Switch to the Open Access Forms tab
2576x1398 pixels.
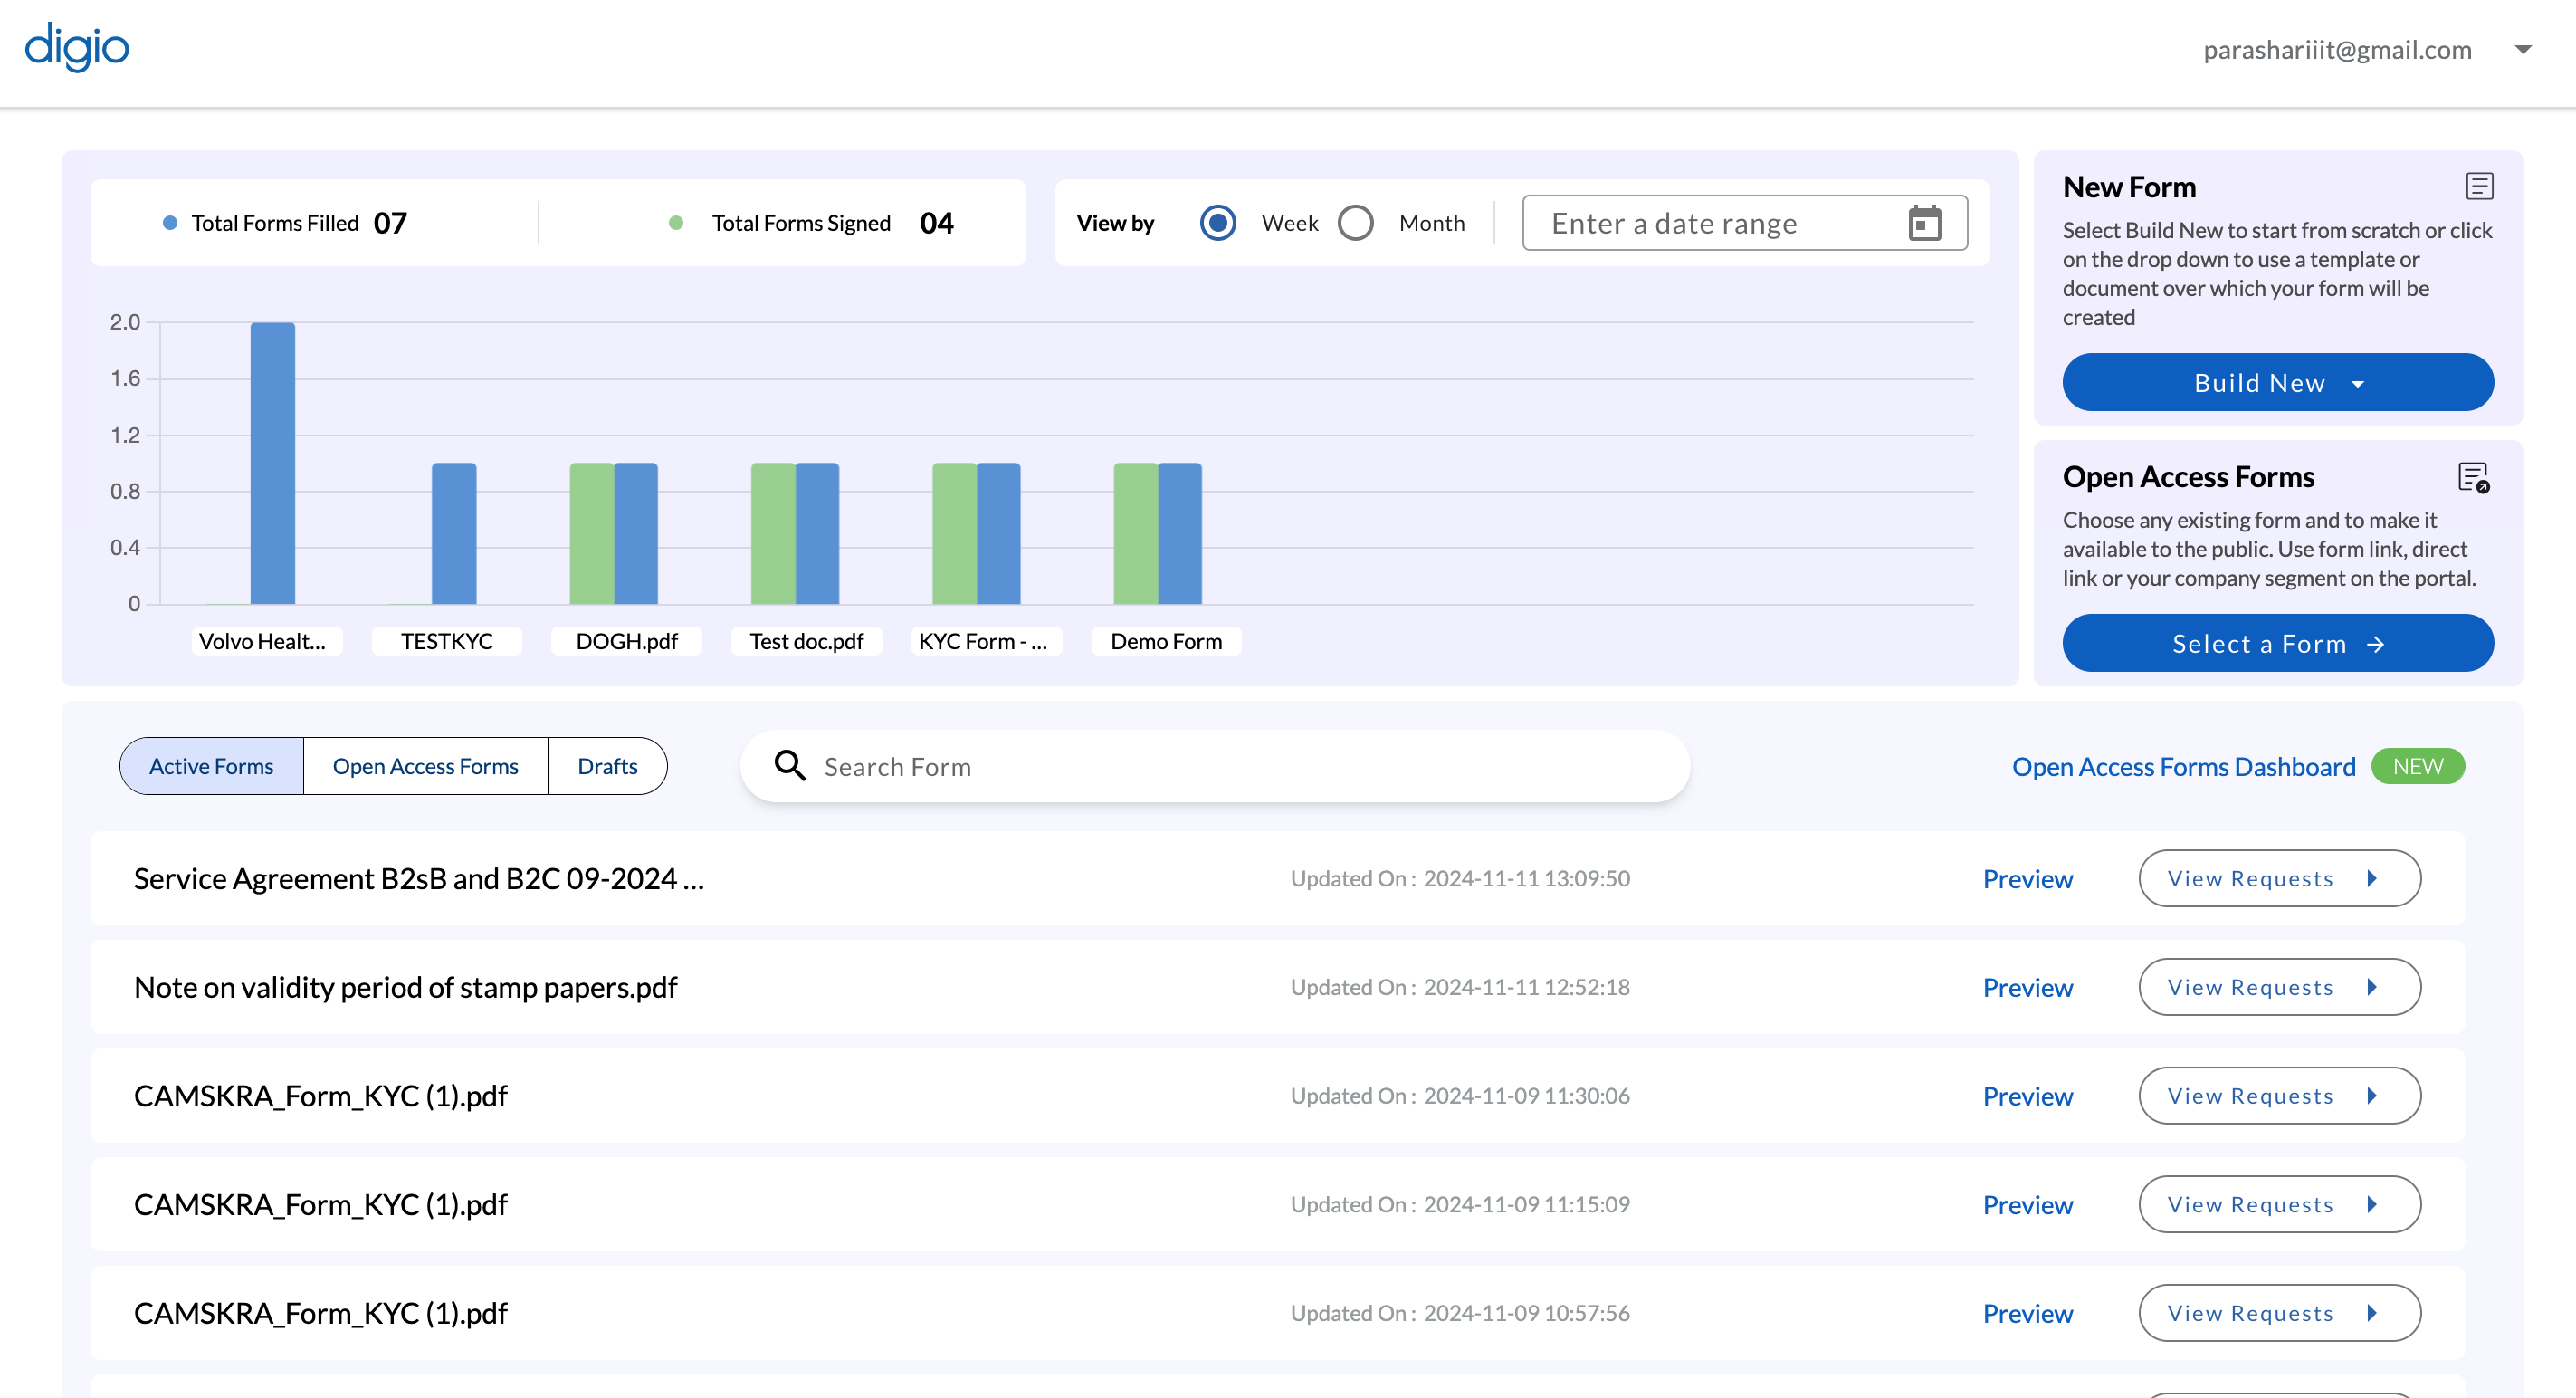[425, 766]
